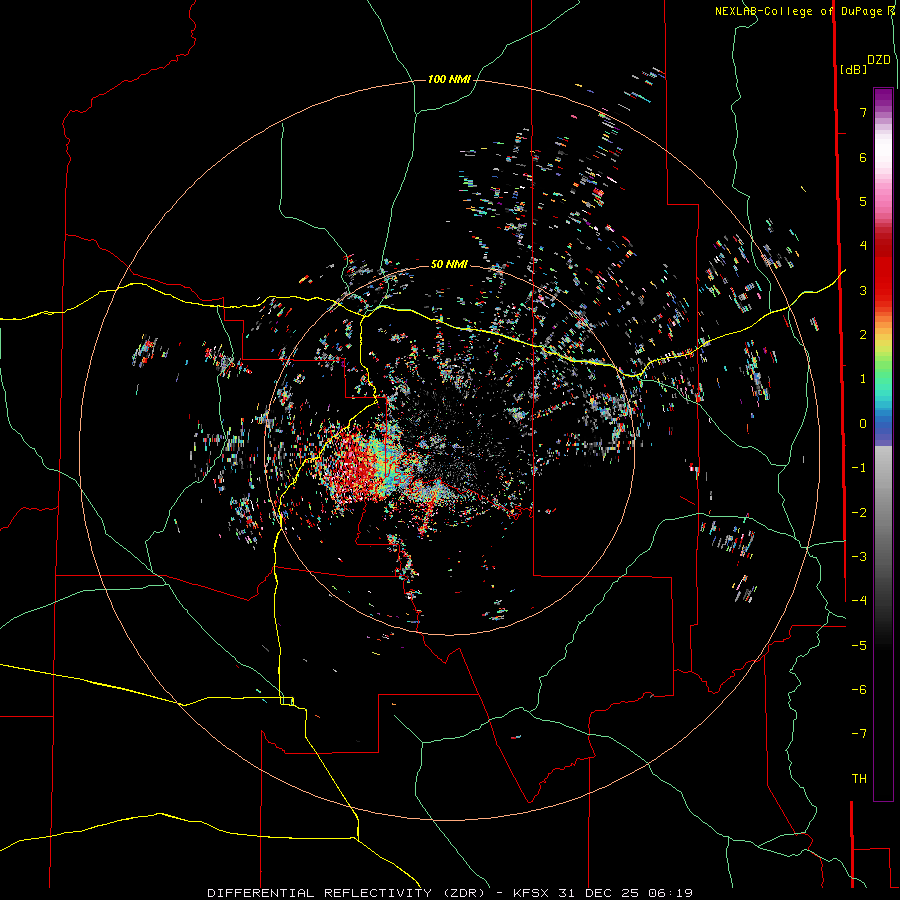Click the 100 NMI range ring label

pos(449,79)
